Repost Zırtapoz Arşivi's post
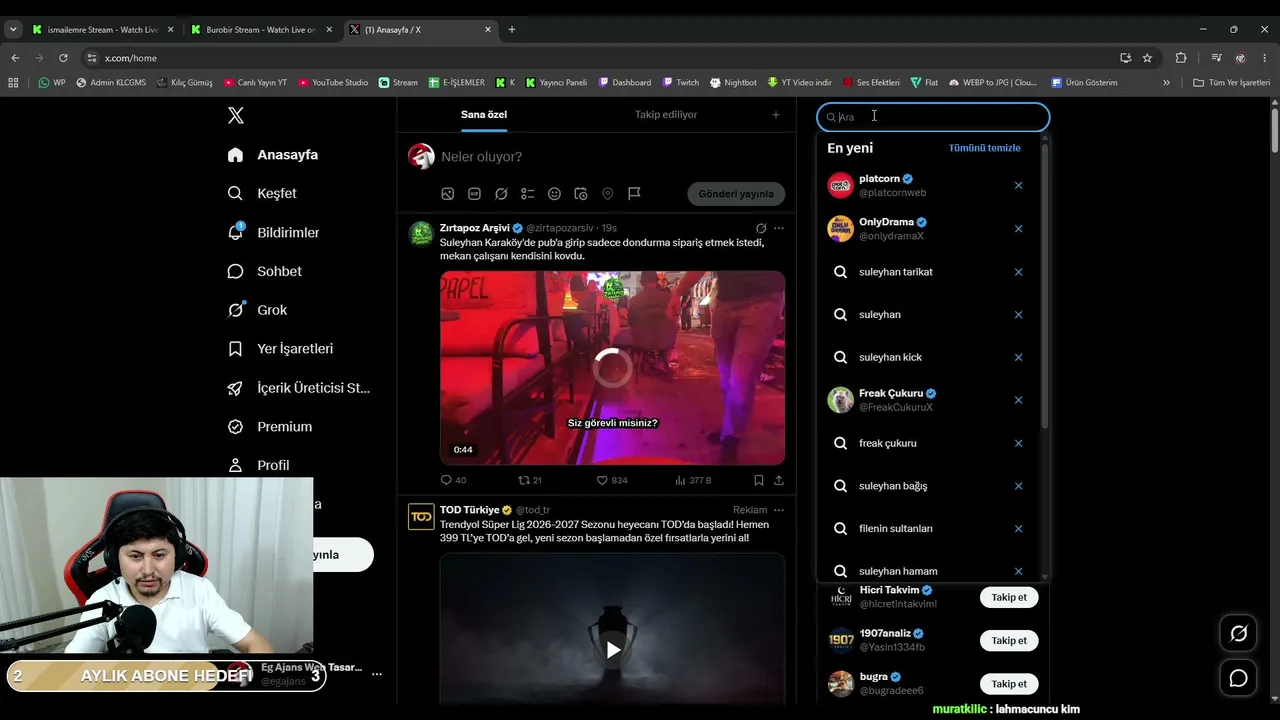The image size is (1280, 720). coord(529,480)
